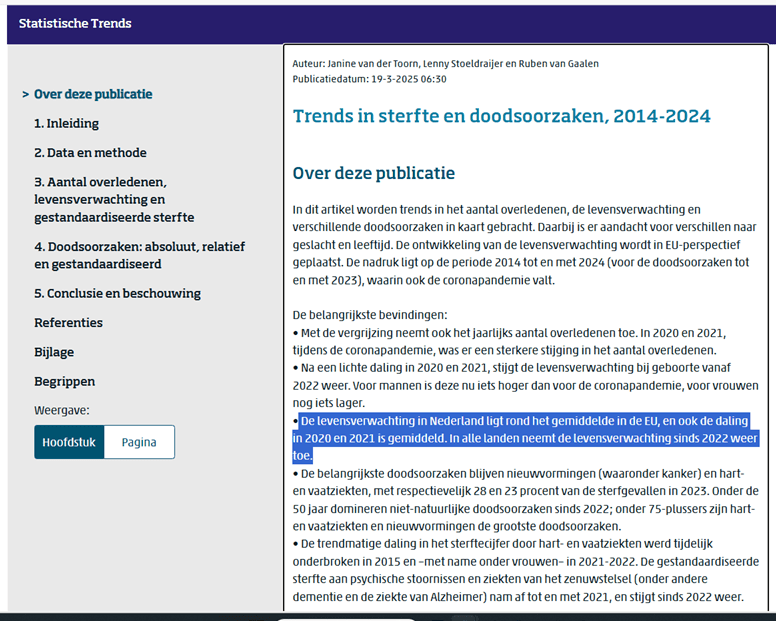Open chapter 4. Doodsoorzaken: absoluut, relatief

(139, 255)
